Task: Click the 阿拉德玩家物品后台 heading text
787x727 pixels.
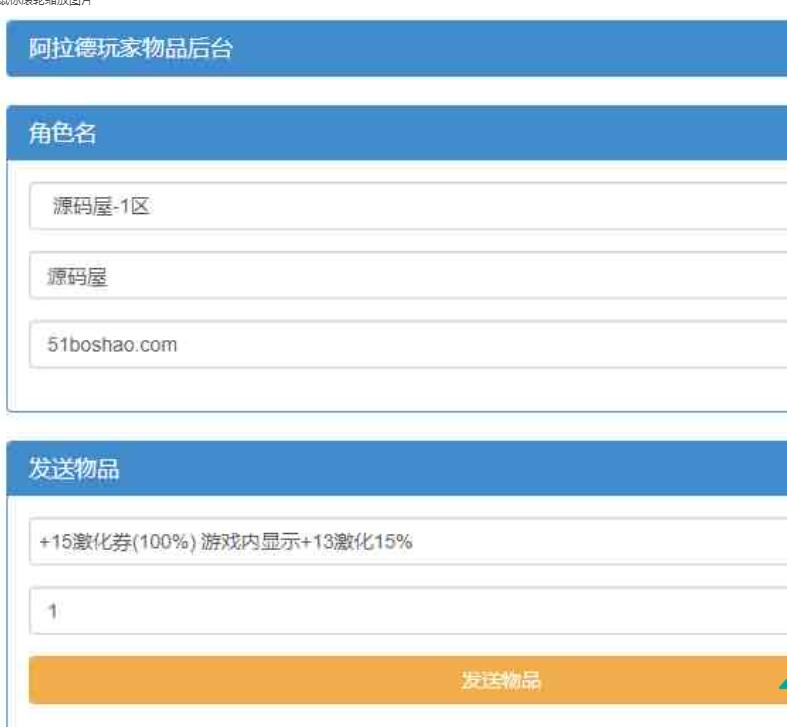Action: point(130,49)
